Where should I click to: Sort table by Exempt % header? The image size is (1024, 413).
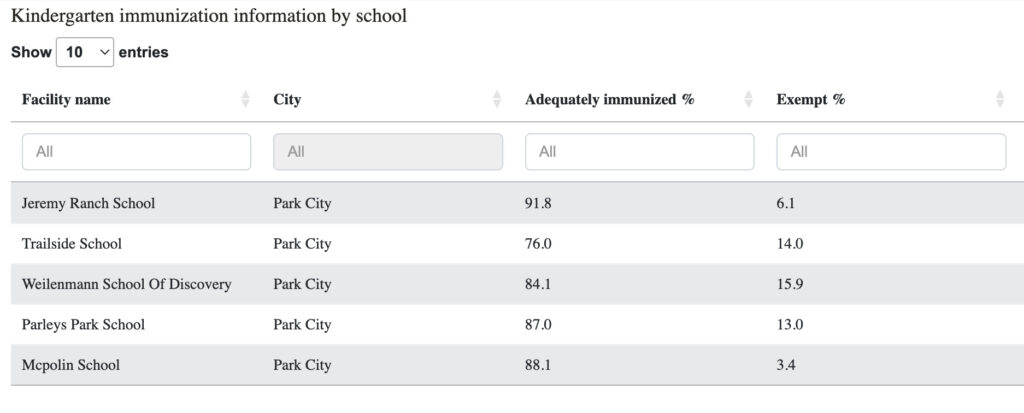[810, 99]
